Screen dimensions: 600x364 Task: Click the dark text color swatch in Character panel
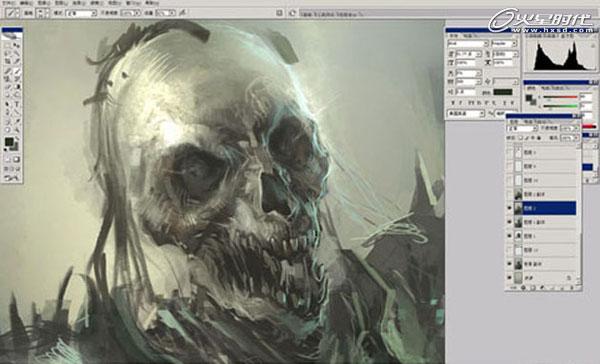(503, 92)
